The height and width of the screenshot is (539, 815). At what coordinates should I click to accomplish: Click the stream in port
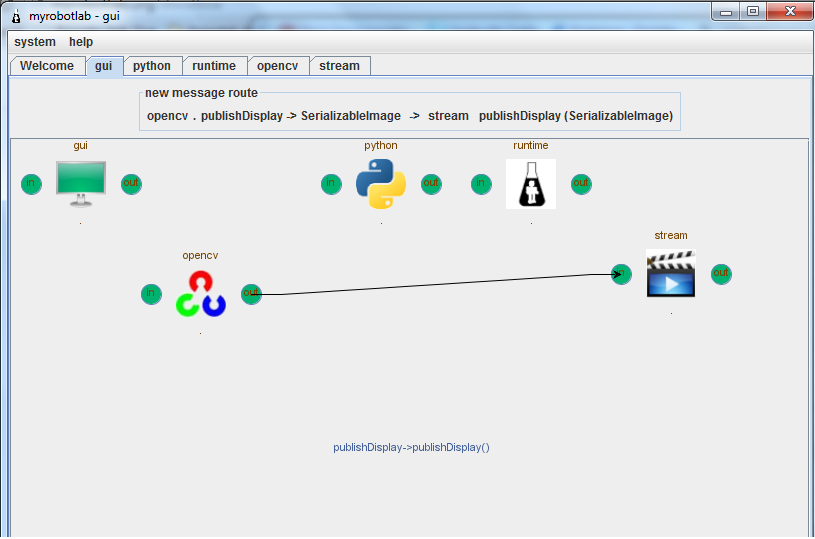click(621, 274)
